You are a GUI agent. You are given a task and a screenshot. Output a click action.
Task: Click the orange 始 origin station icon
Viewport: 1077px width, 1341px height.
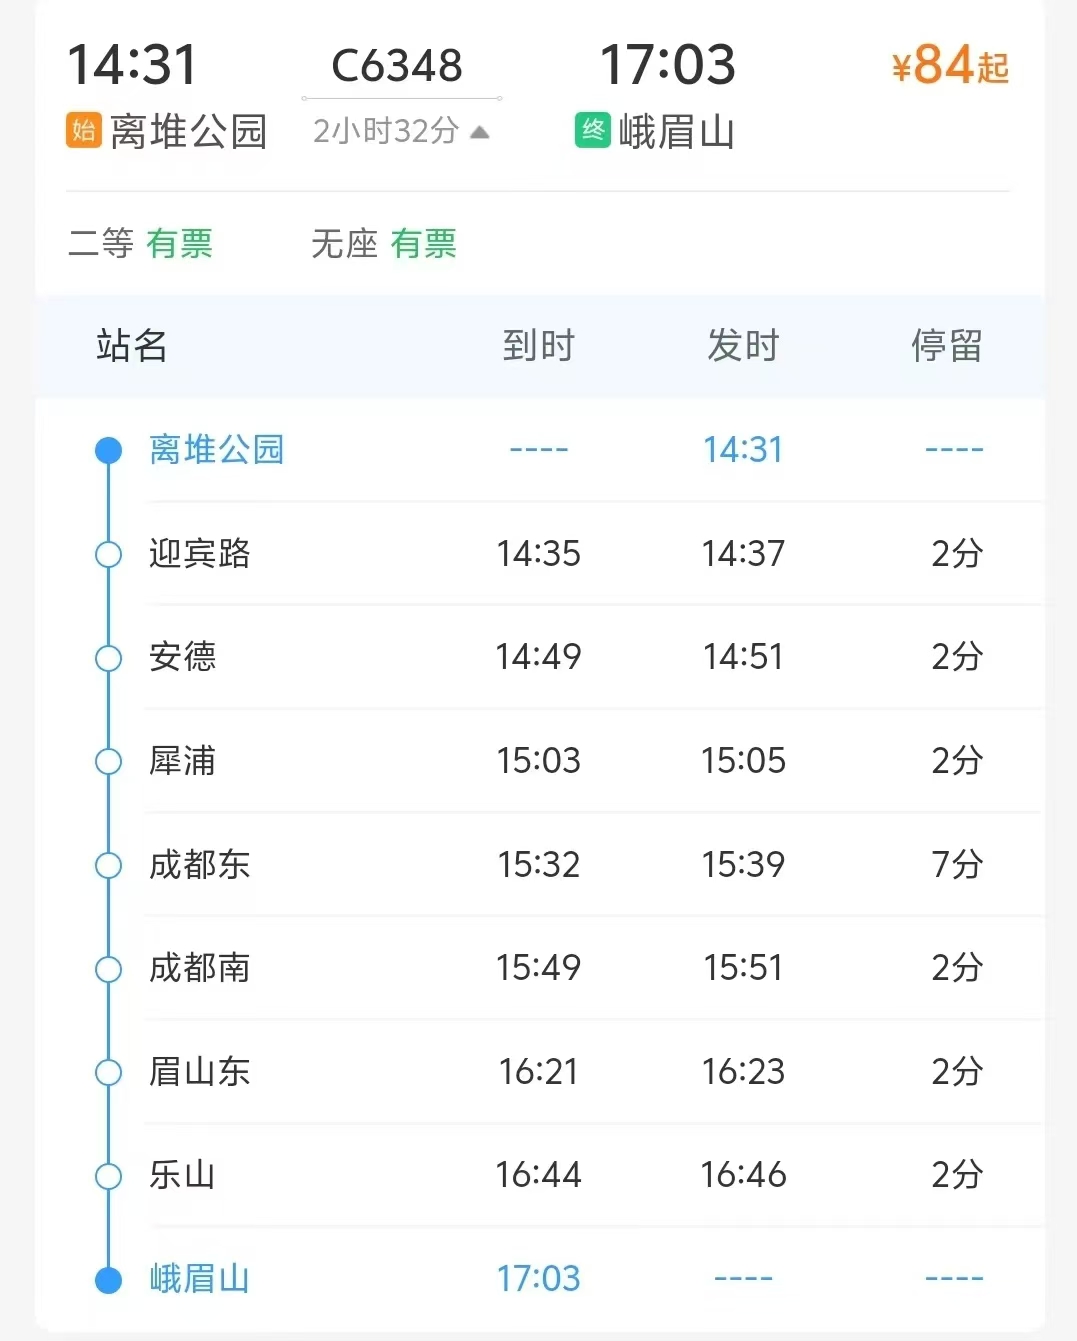84,130
